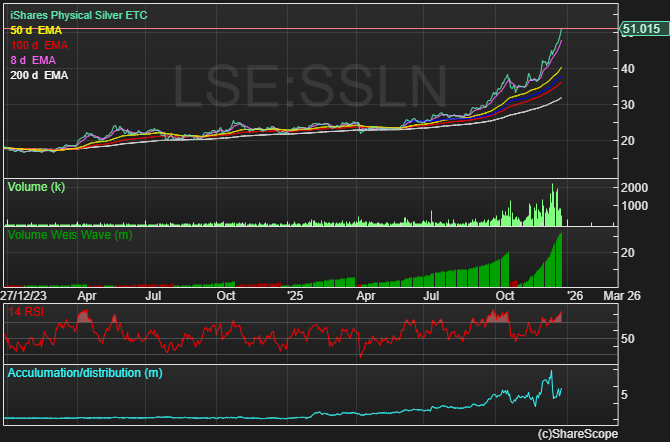Click the 14 RSI indicator label

tap(27, 313)
